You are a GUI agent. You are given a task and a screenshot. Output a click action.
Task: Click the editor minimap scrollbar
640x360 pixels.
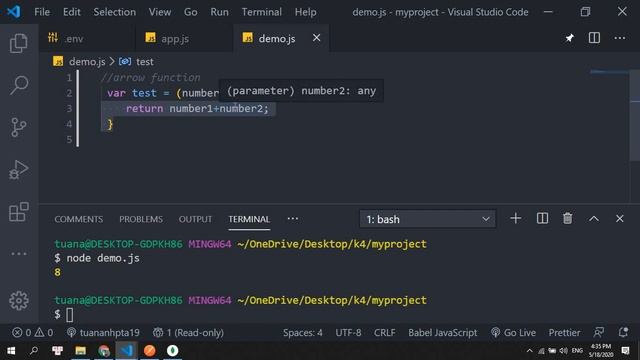click(x=634, y=116)
